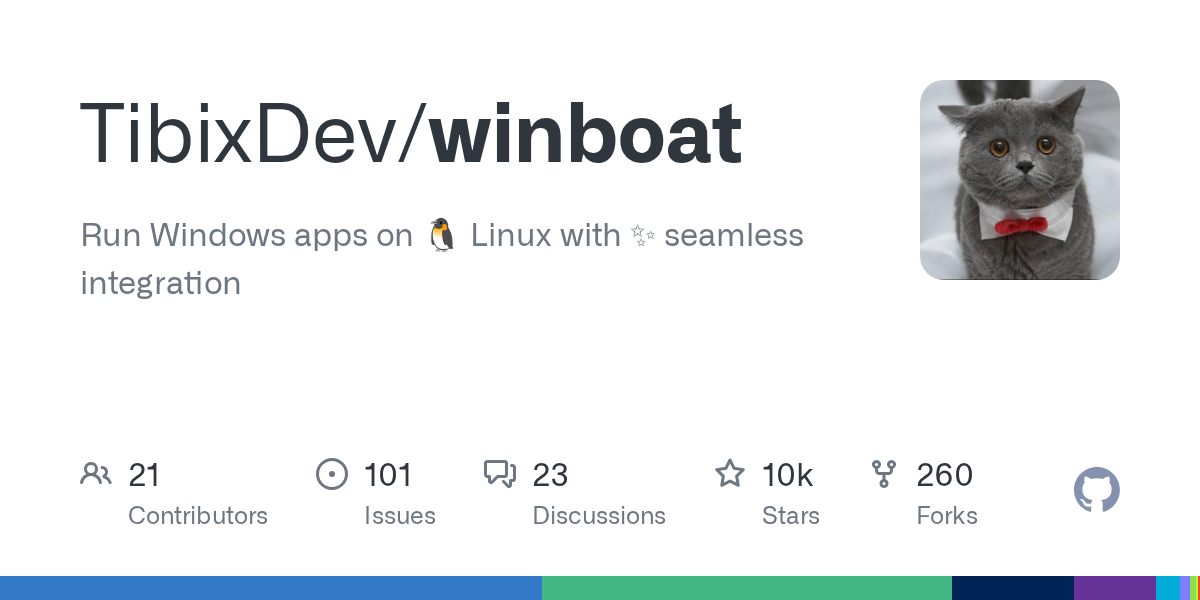Open the cat avatar with red bowtie

pos(1019,180)
